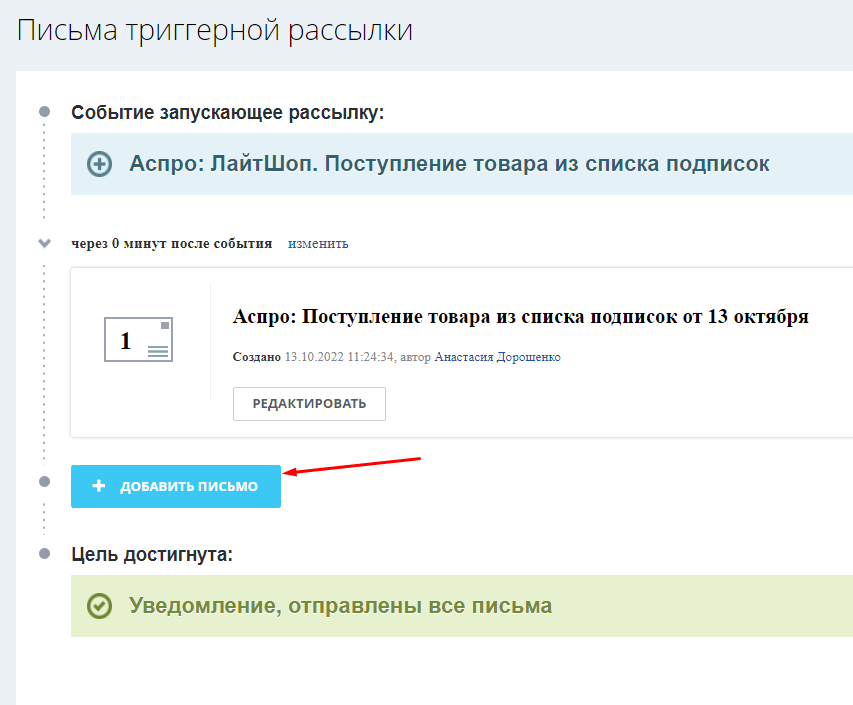853x705 pixels.
Task: Click the heading 'Письма триггерной рассылки'
Action: [x=215, y=30]
